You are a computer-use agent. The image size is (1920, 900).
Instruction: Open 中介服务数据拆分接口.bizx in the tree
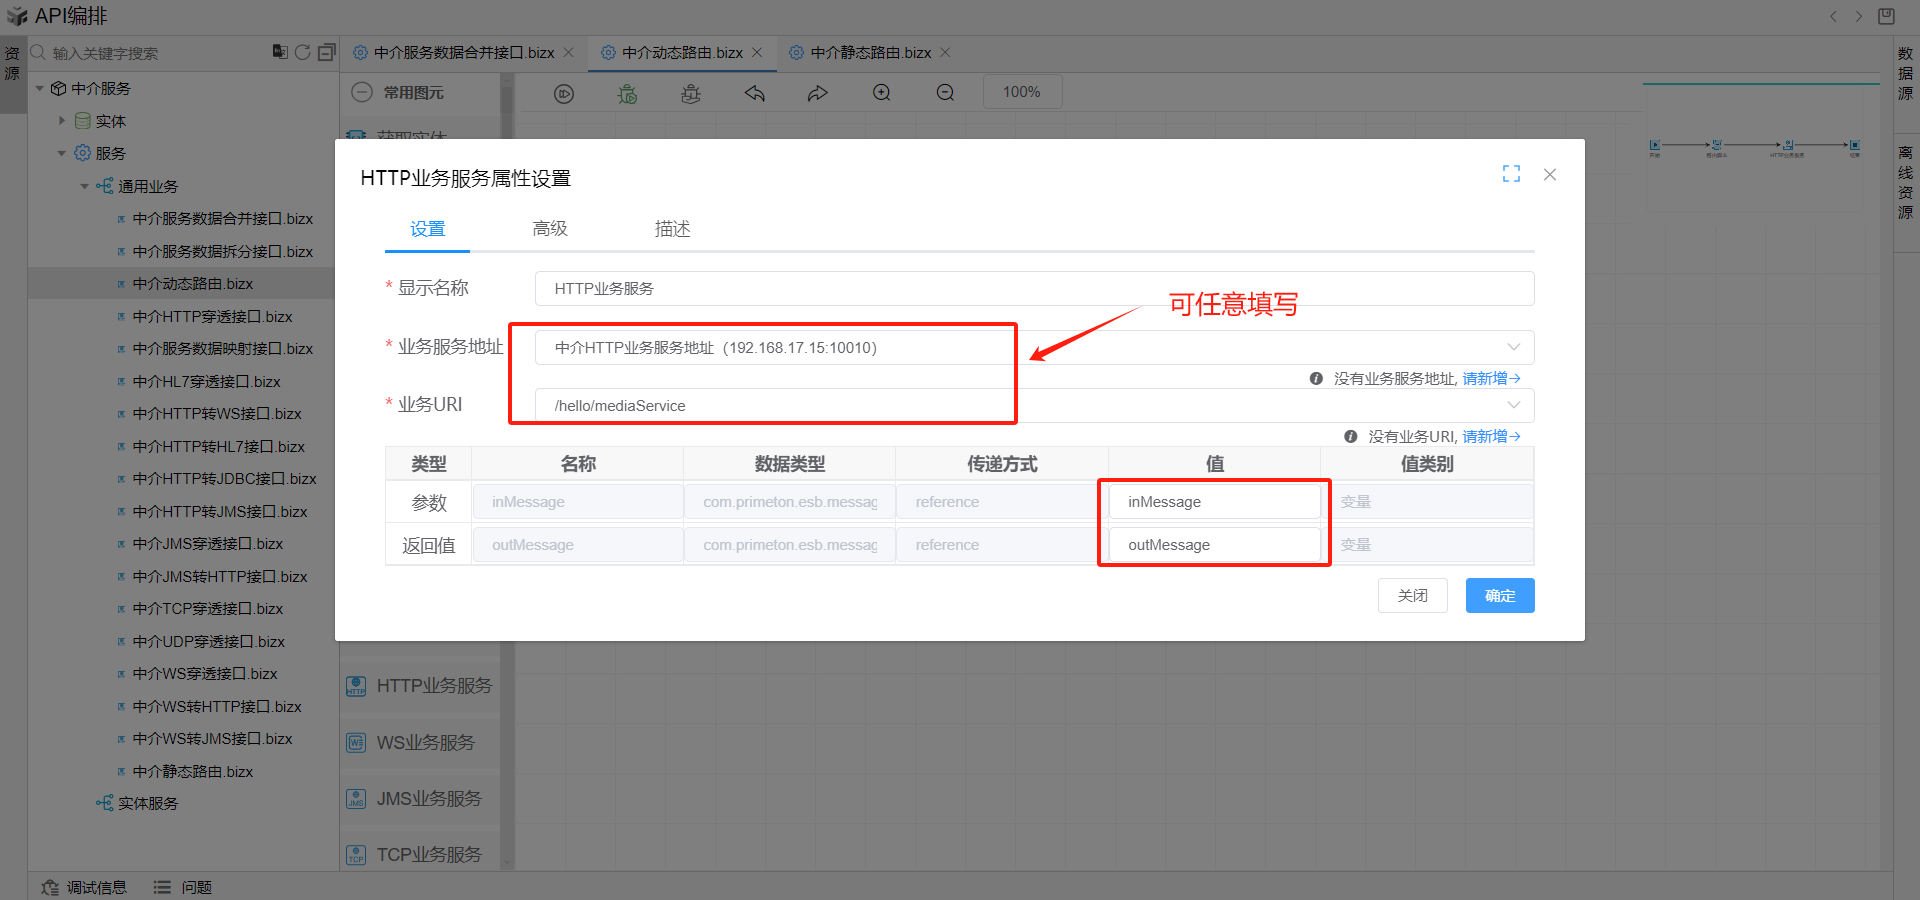pyautogui.click(x=222, y=252)
